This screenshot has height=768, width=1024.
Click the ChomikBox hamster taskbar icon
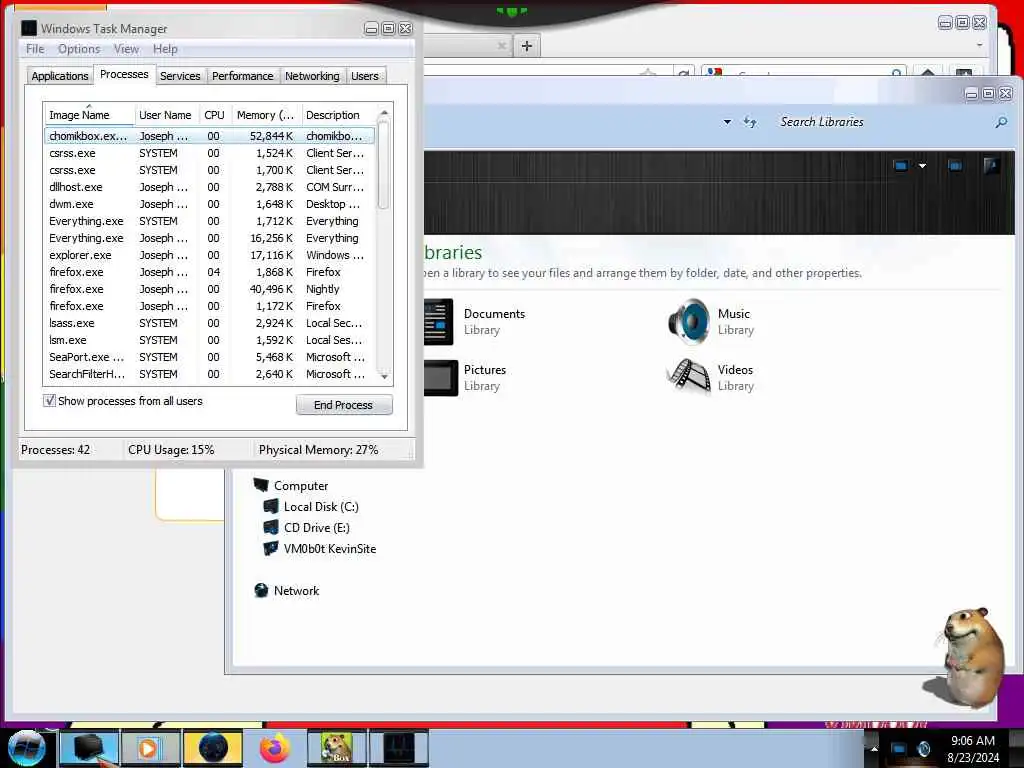[336, 748]
